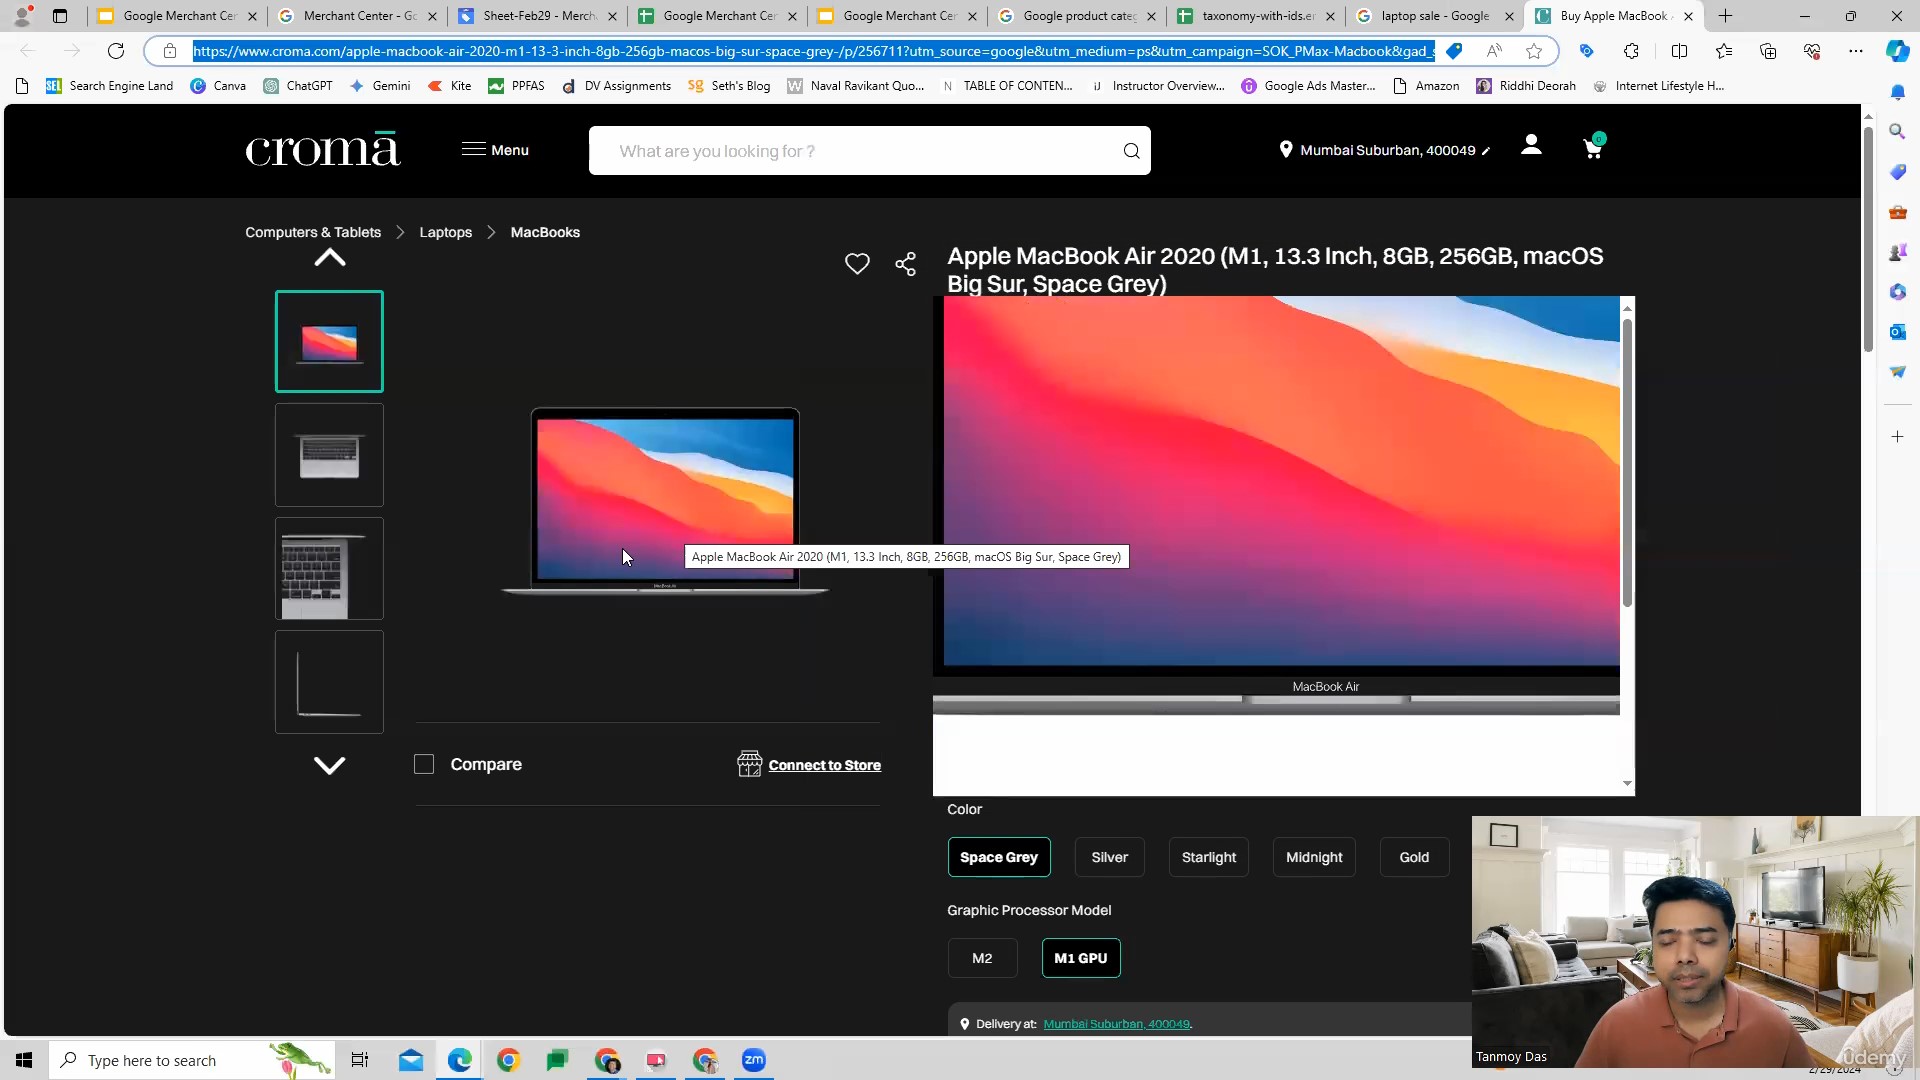Select the side-profile MacBook thumbnail
Image resolution: width=1920 pixels, height=1080 pixels.
coord(329,682)
